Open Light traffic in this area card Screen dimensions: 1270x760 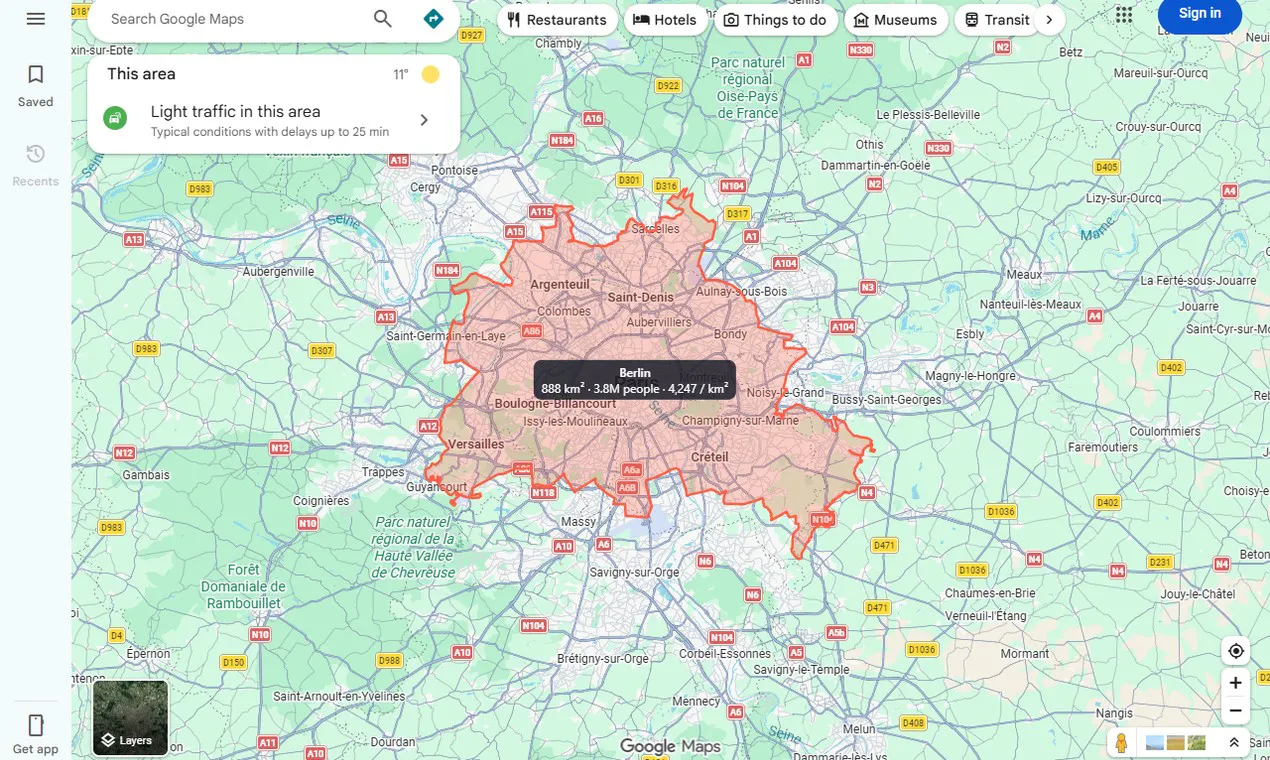tap(273, 120)
